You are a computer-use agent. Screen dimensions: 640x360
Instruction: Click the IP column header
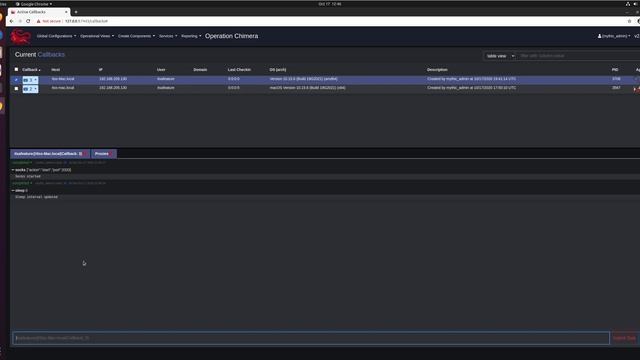click(100, 70)
